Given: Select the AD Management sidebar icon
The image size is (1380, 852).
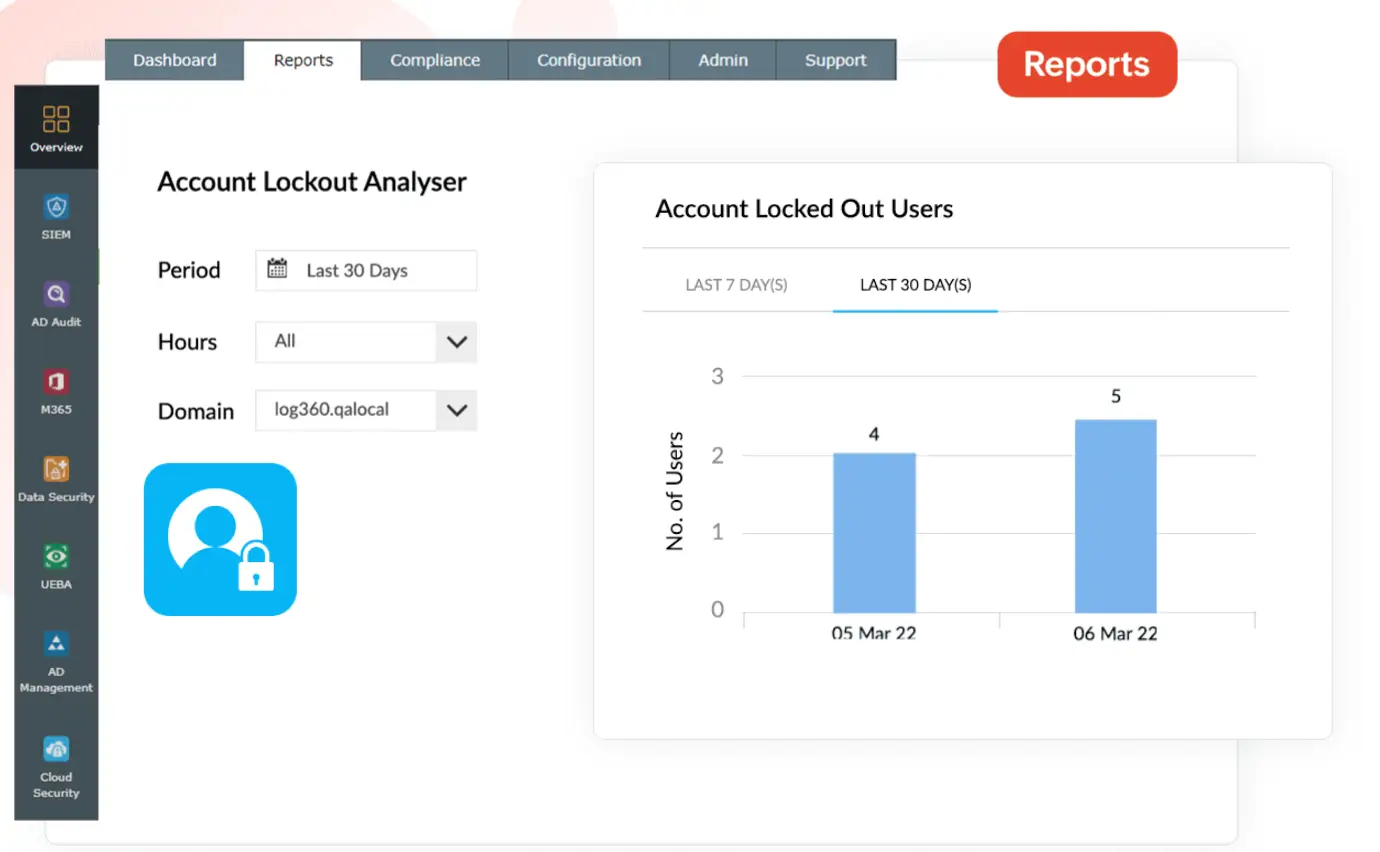Looking at the screenshot, I should pos(56,643).
